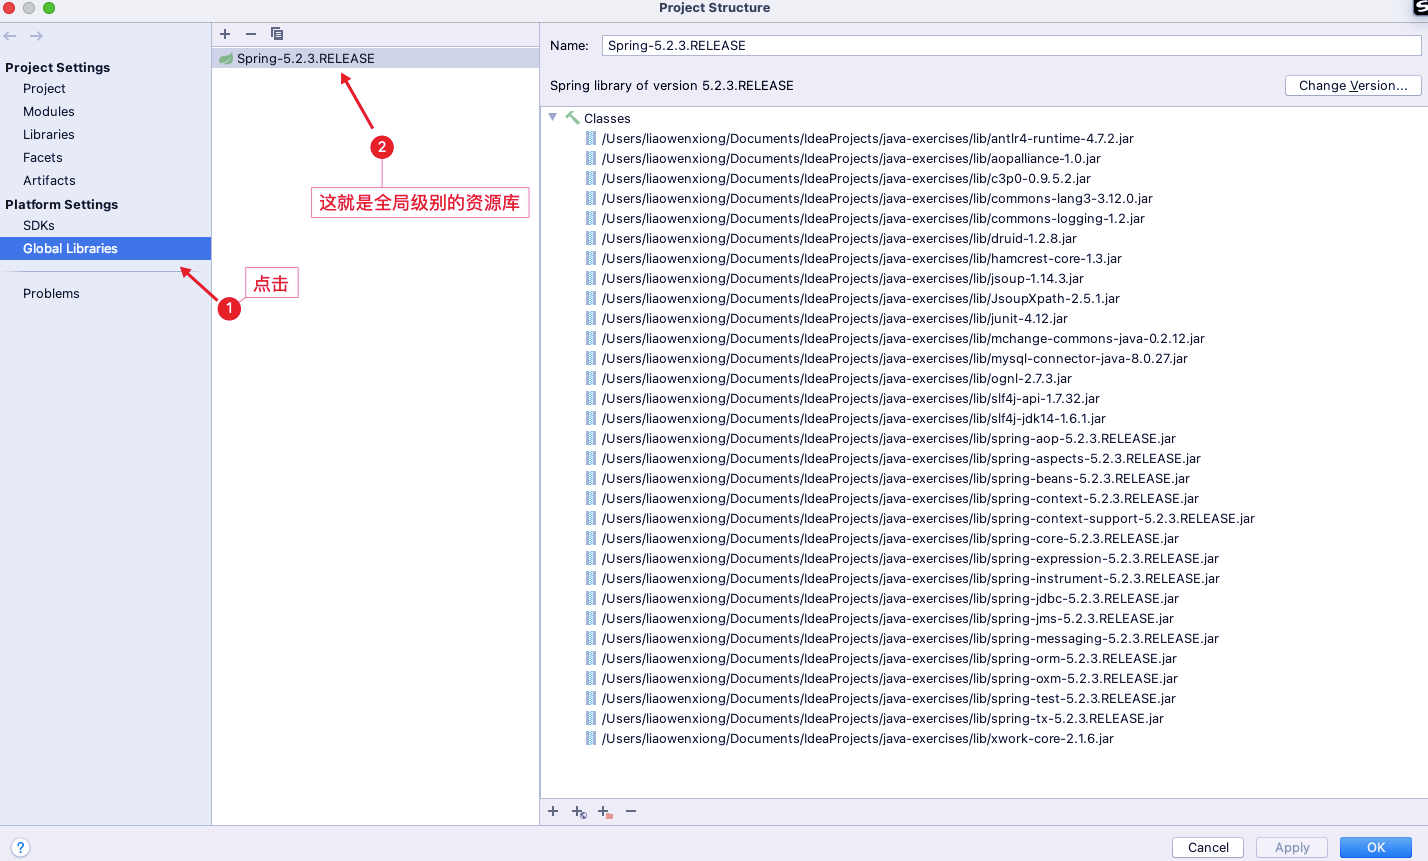Click the Change Version... button
Screen dimensions: 1428x861
coord(1353,86)
